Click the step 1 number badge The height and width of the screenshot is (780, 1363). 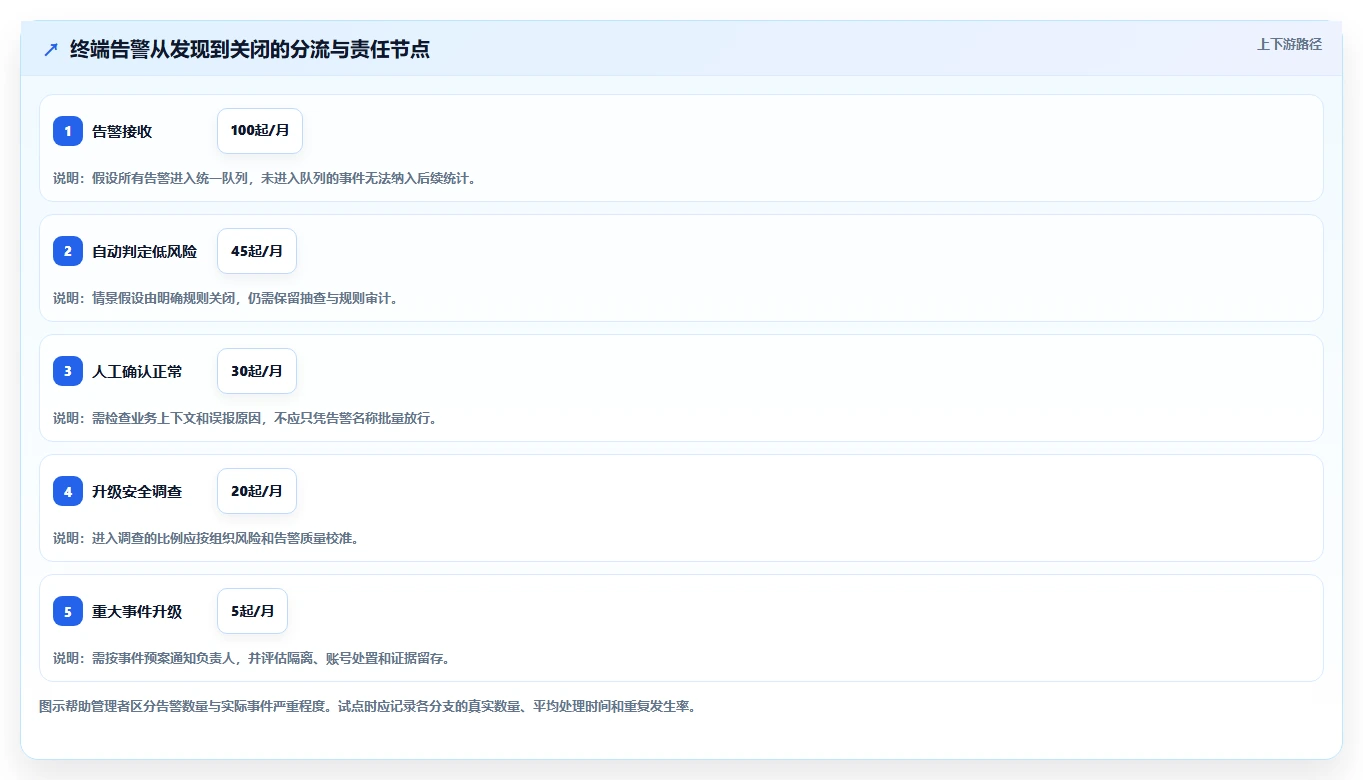68,131
